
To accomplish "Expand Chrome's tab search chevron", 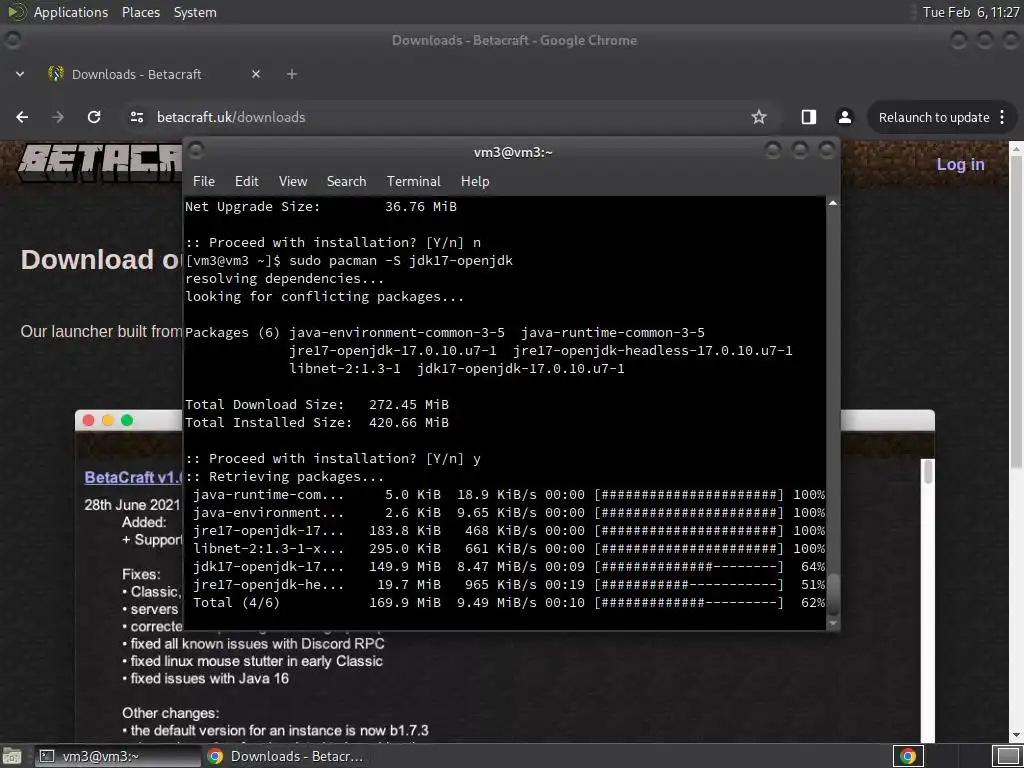I will [20, 74].
